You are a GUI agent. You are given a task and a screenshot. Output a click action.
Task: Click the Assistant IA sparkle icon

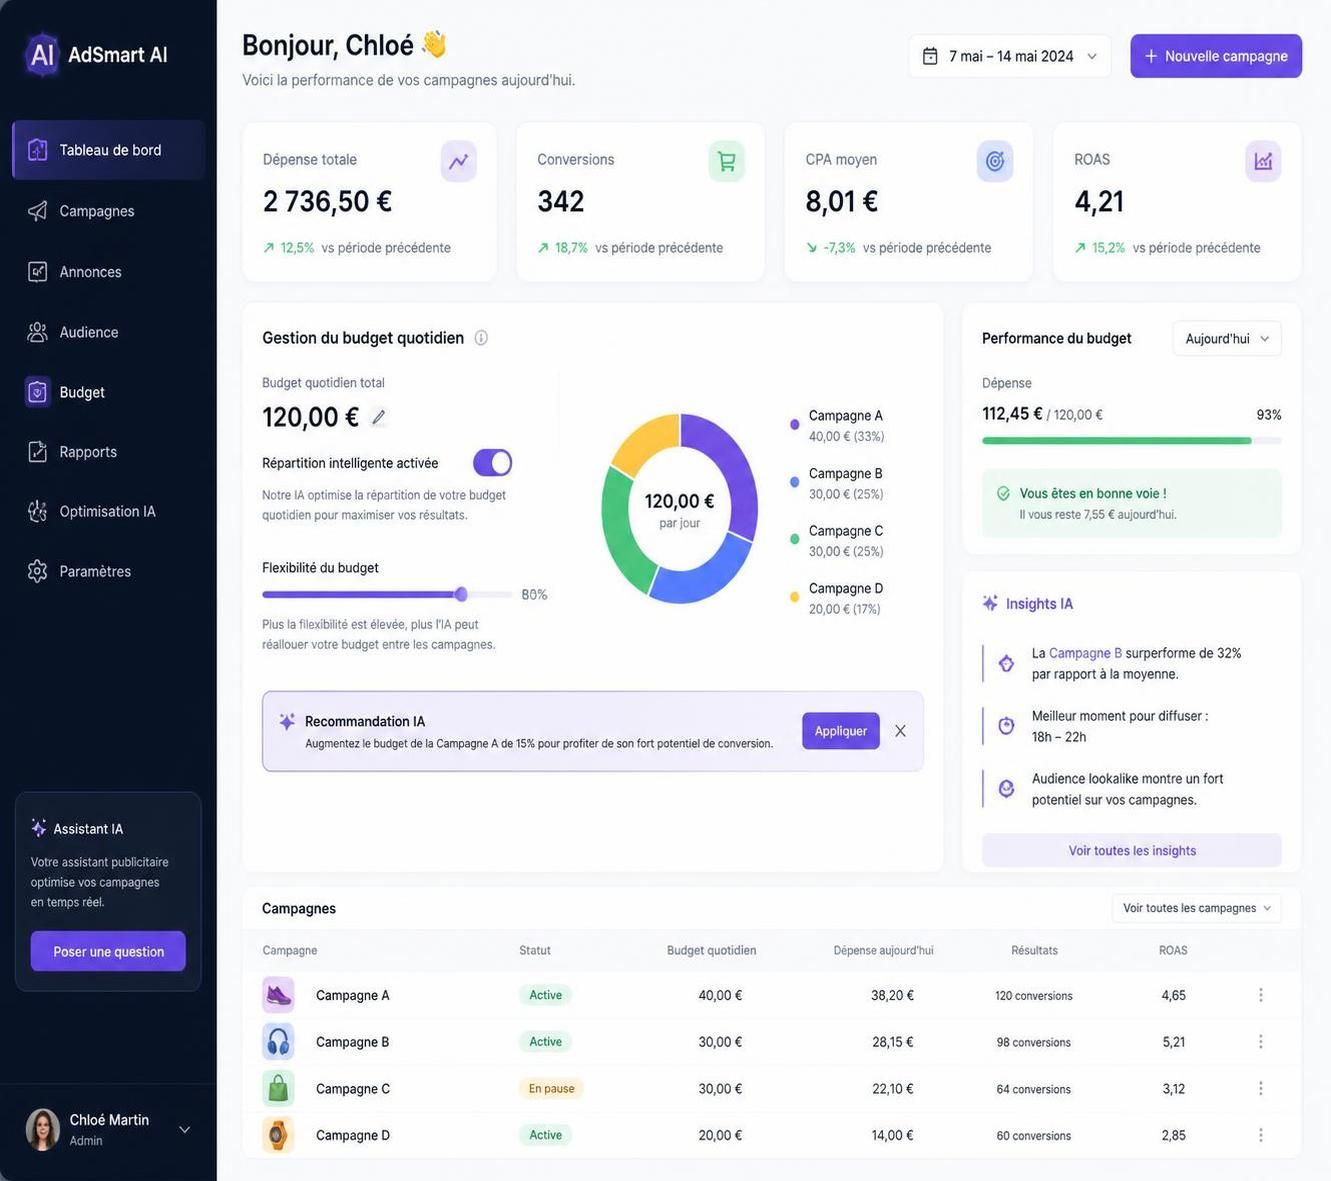[39, 828]
